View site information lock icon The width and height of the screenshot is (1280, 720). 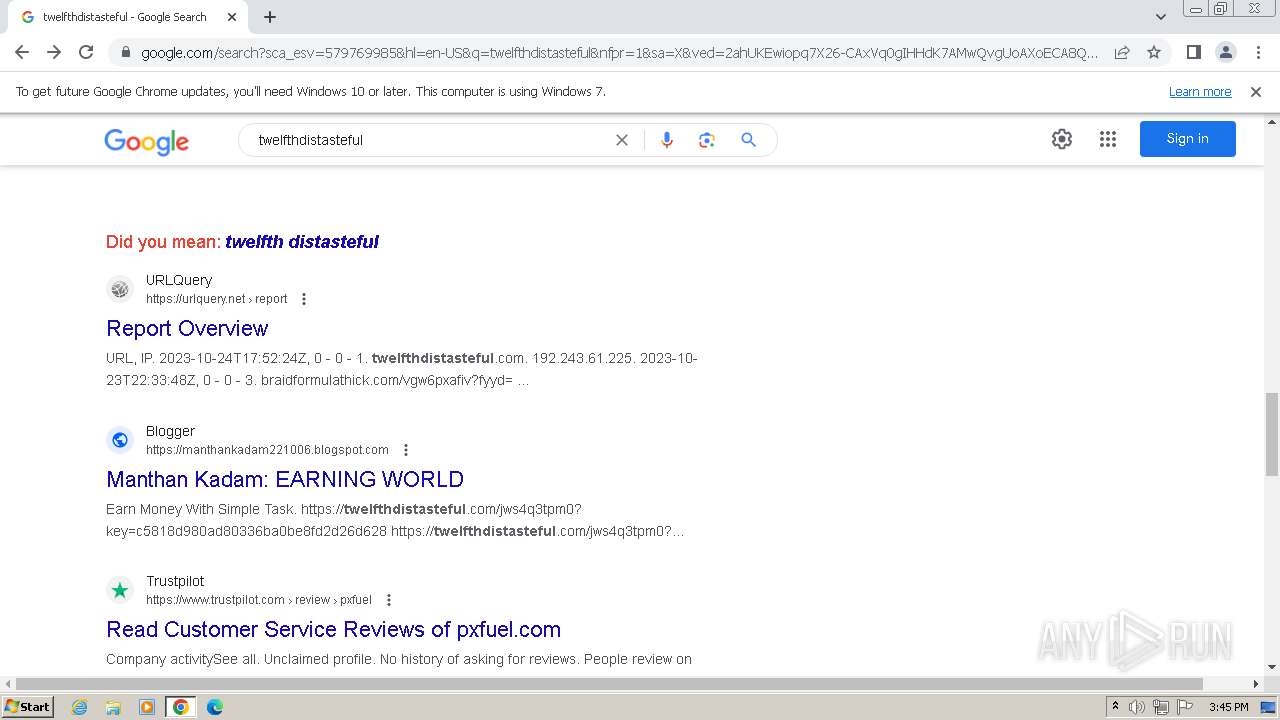click(x=126, y=52)
